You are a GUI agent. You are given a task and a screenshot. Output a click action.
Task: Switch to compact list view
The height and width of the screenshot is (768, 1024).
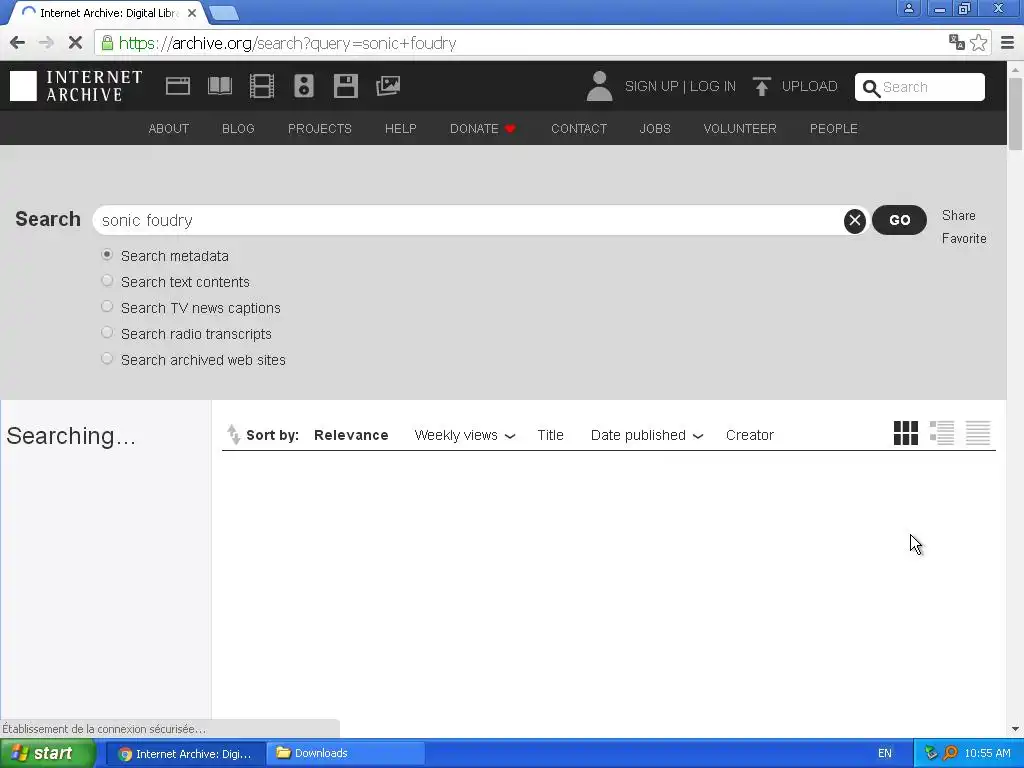point(978,433)
